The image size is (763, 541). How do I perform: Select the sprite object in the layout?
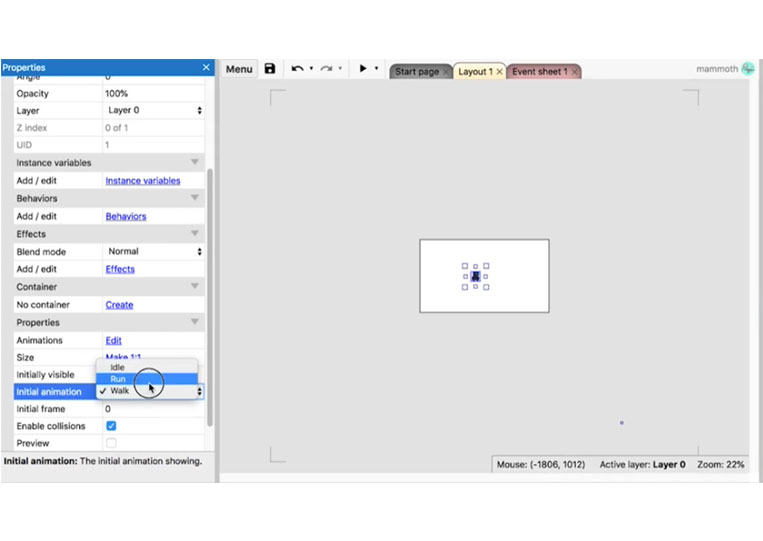(475, 276)
